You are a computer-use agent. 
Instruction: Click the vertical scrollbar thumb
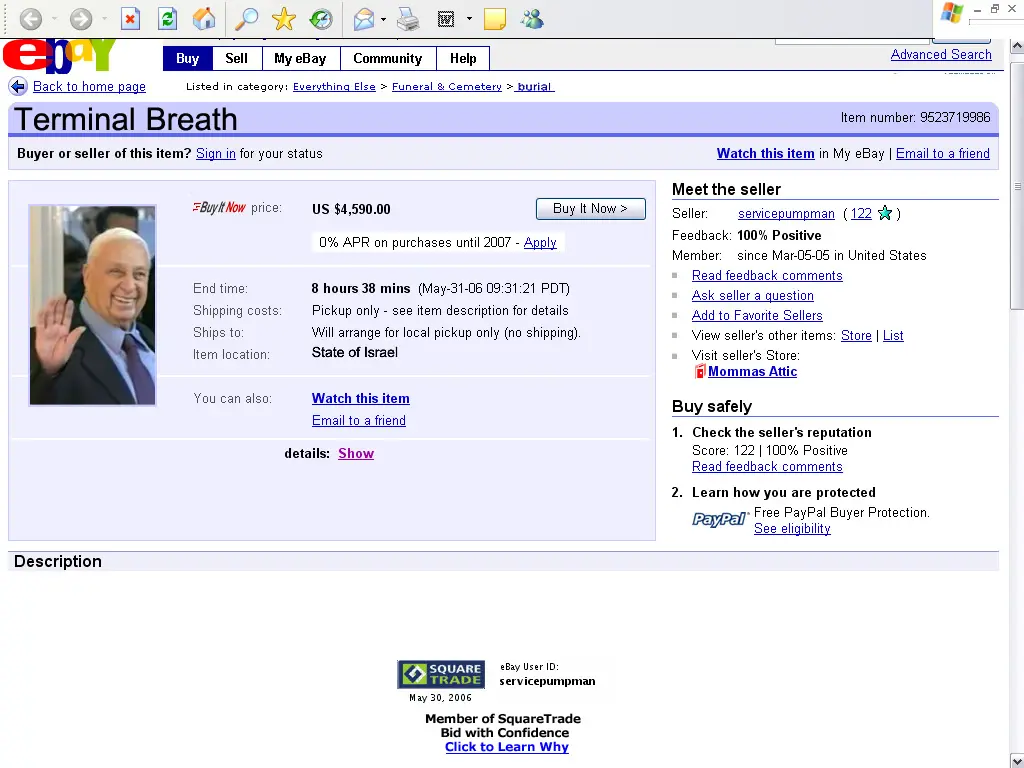click(x=1017, y=186)
